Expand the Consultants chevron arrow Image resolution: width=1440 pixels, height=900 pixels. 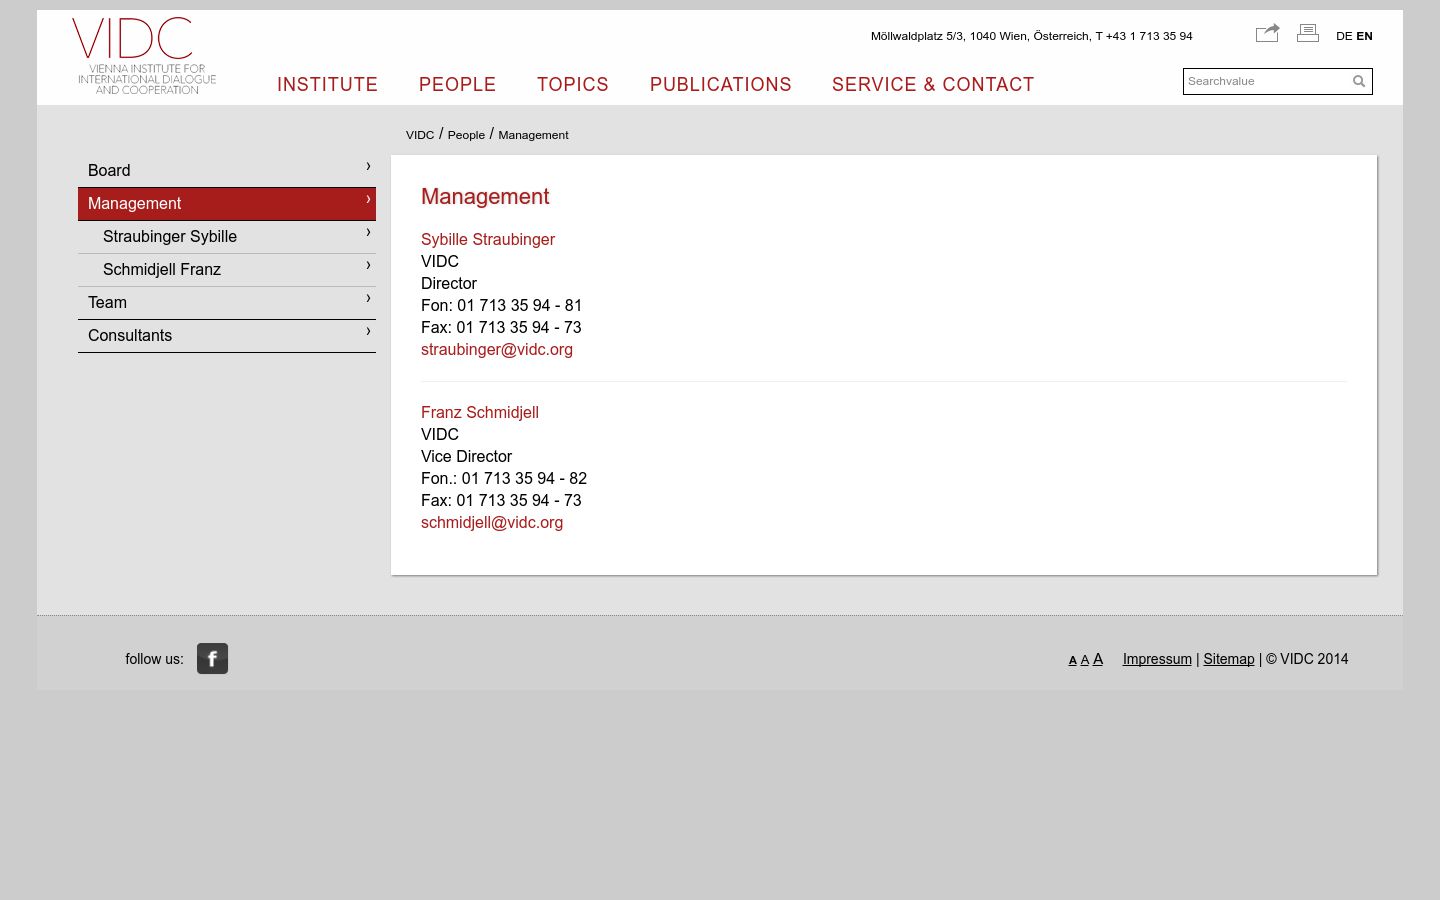tap(368, 331)
